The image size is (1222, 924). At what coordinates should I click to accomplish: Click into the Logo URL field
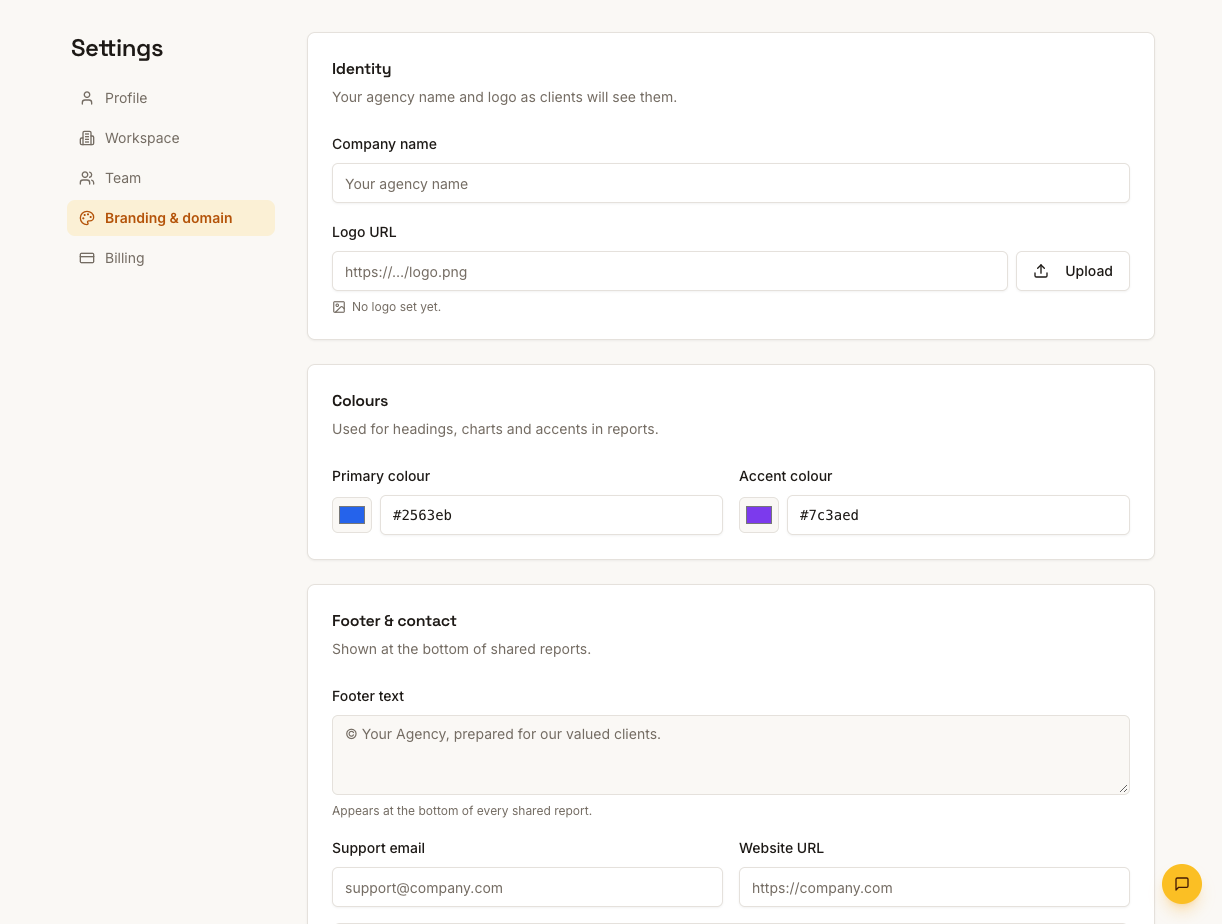click(x=670, y=271)
